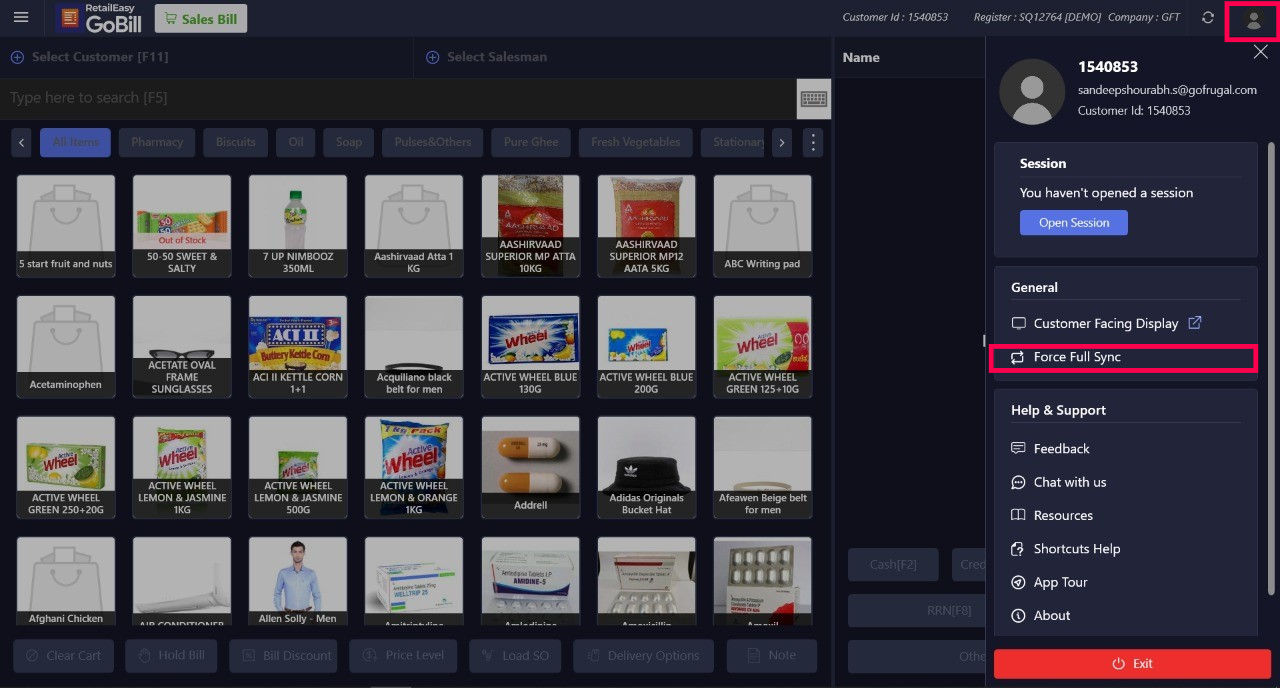Click the Chat with us bubble icon
Image resolution: width=1280 pixels, height=688 pixels.
pyautogui.click(x=1018, y=482)
